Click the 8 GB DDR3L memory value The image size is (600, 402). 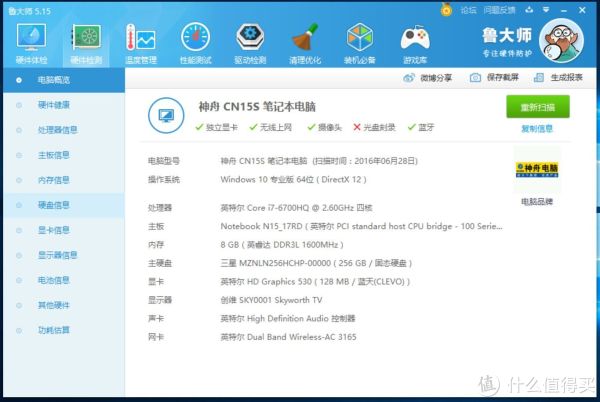pyautogui.click(x=282, y=245)
